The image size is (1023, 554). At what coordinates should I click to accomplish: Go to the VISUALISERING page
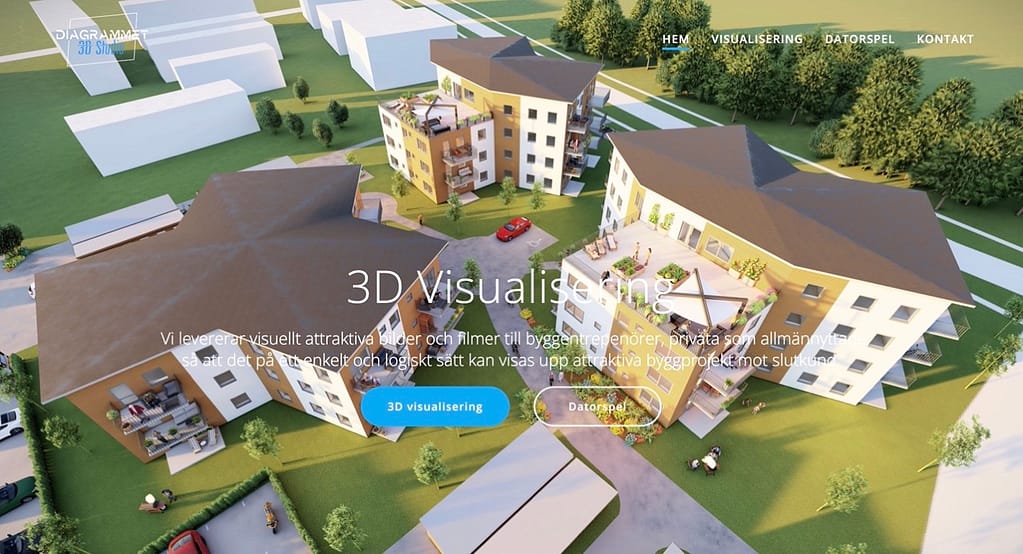point(756,39)
